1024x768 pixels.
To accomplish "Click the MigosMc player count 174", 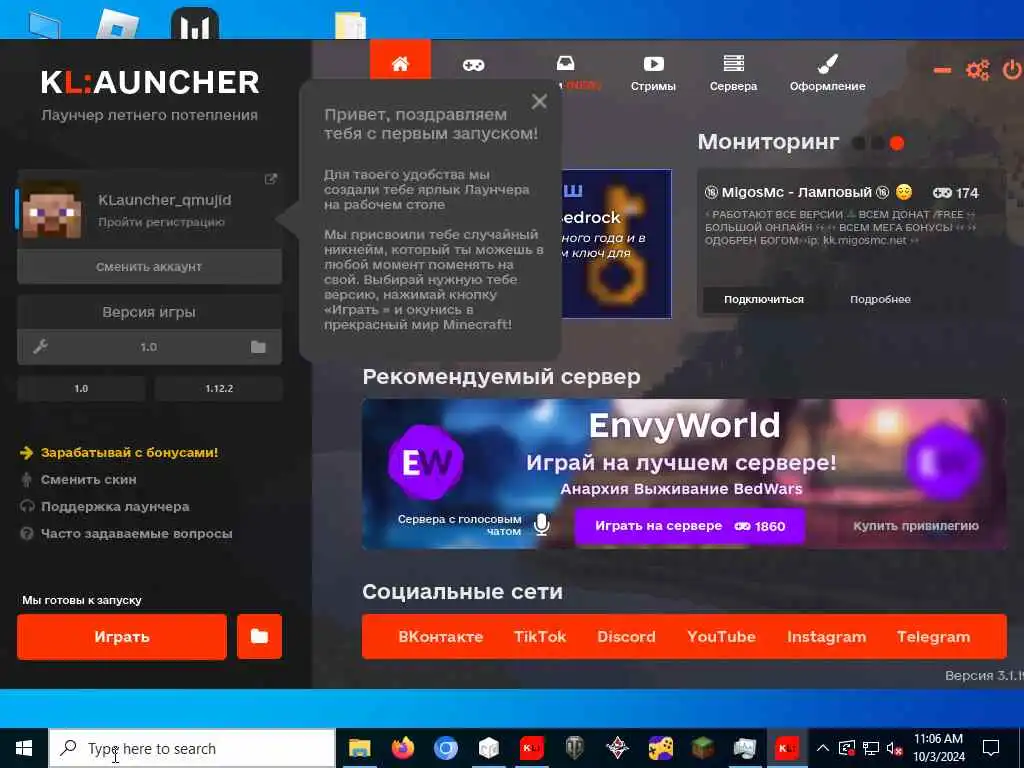I will tap(955, 193).
